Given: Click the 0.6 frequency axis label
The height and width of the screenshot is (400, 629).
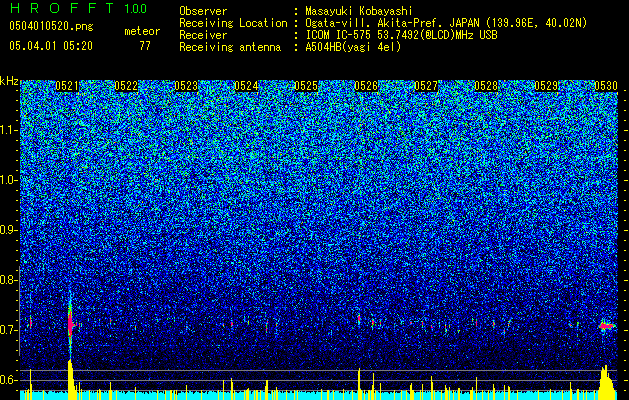Looking at the screenshot, I should coord(9,380).
